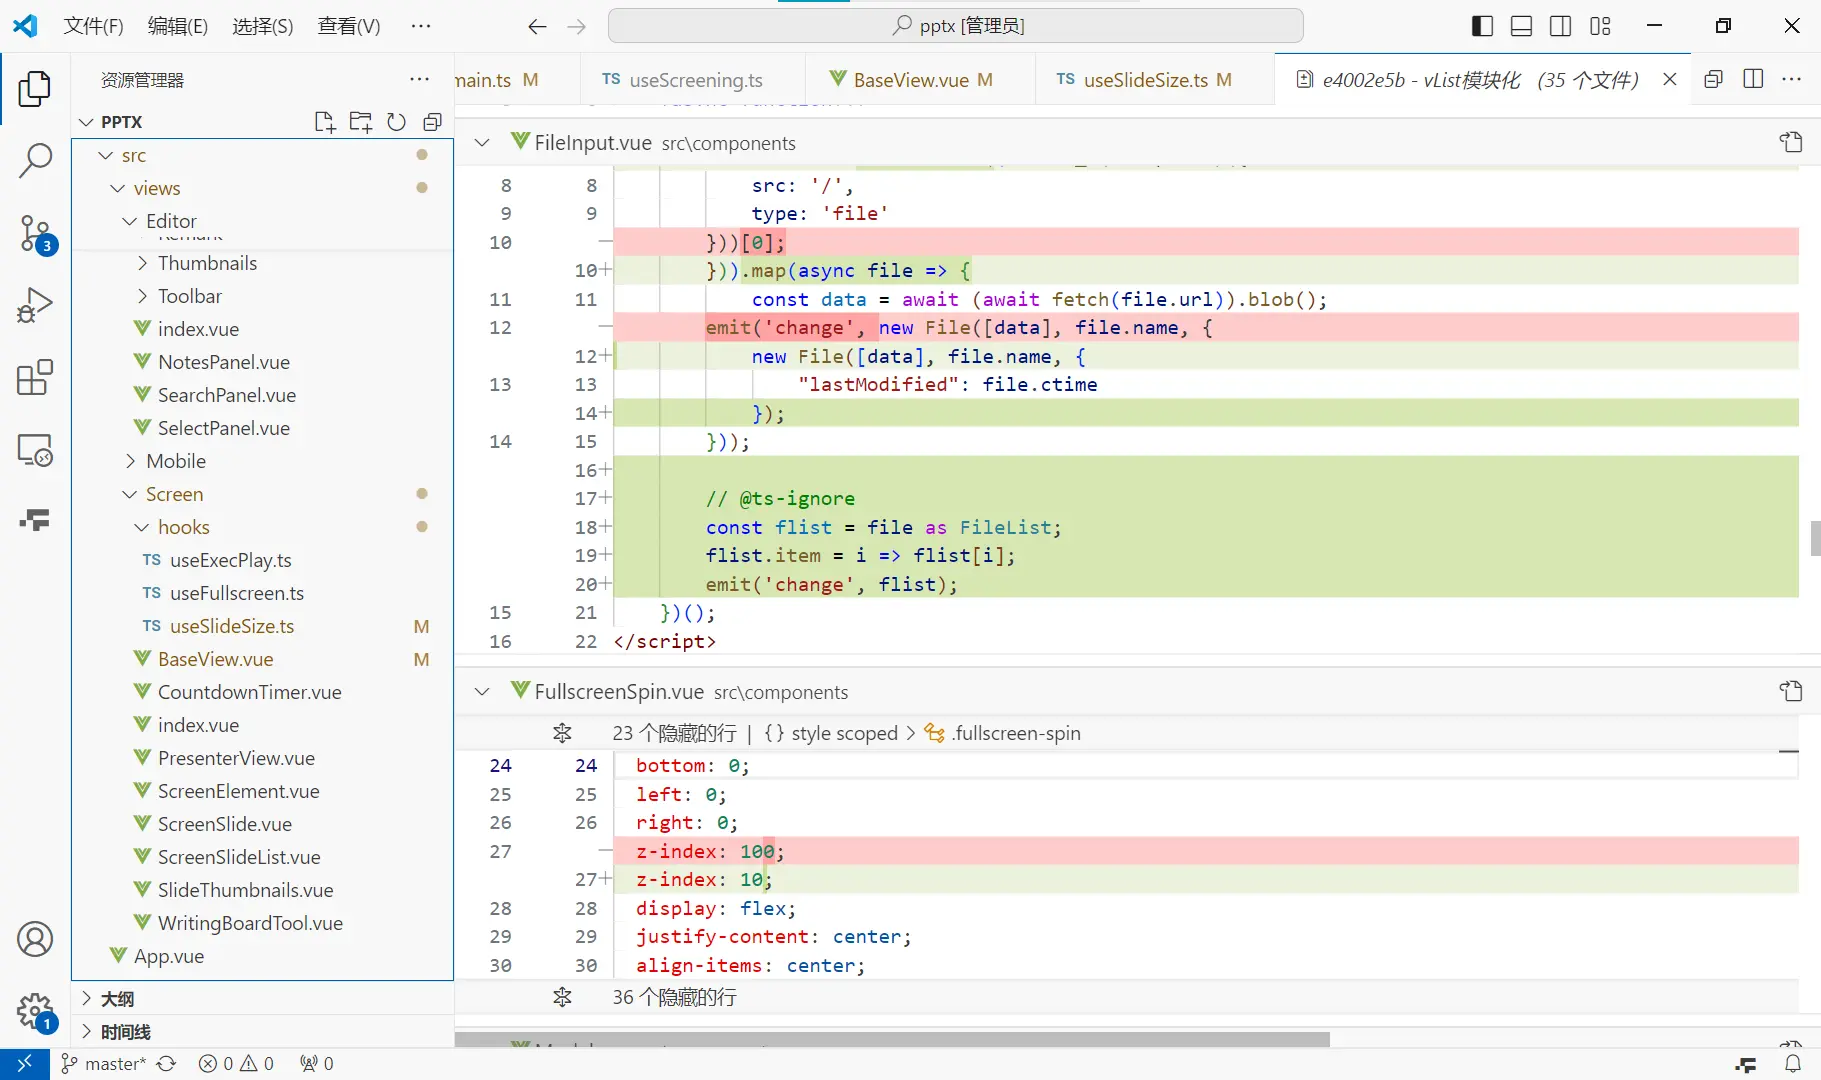Click the vertical scrollbar thumb of diff editor

coord(1814,538)
